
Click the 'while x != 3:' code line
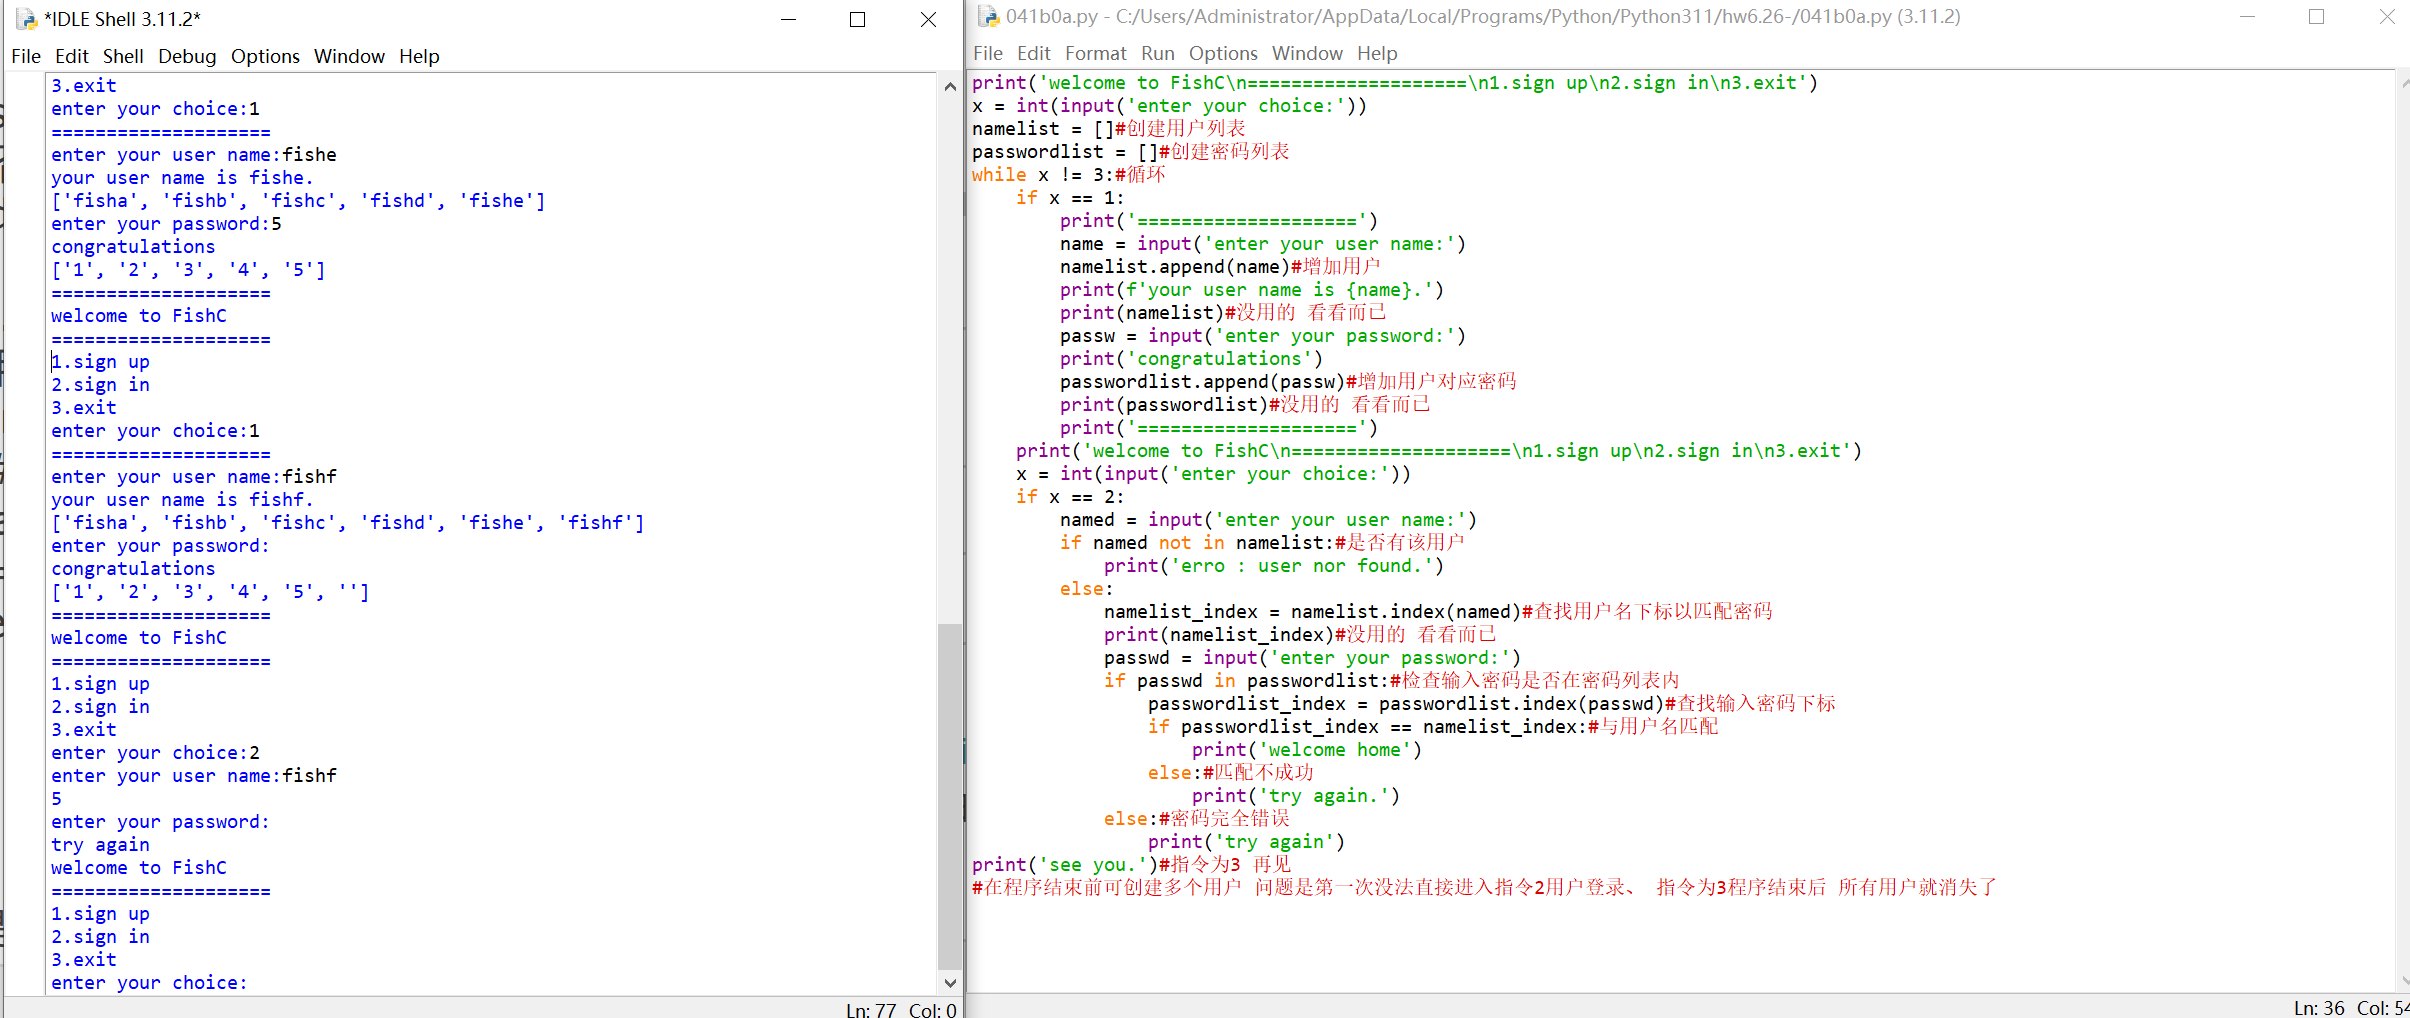click(1068, 175)
